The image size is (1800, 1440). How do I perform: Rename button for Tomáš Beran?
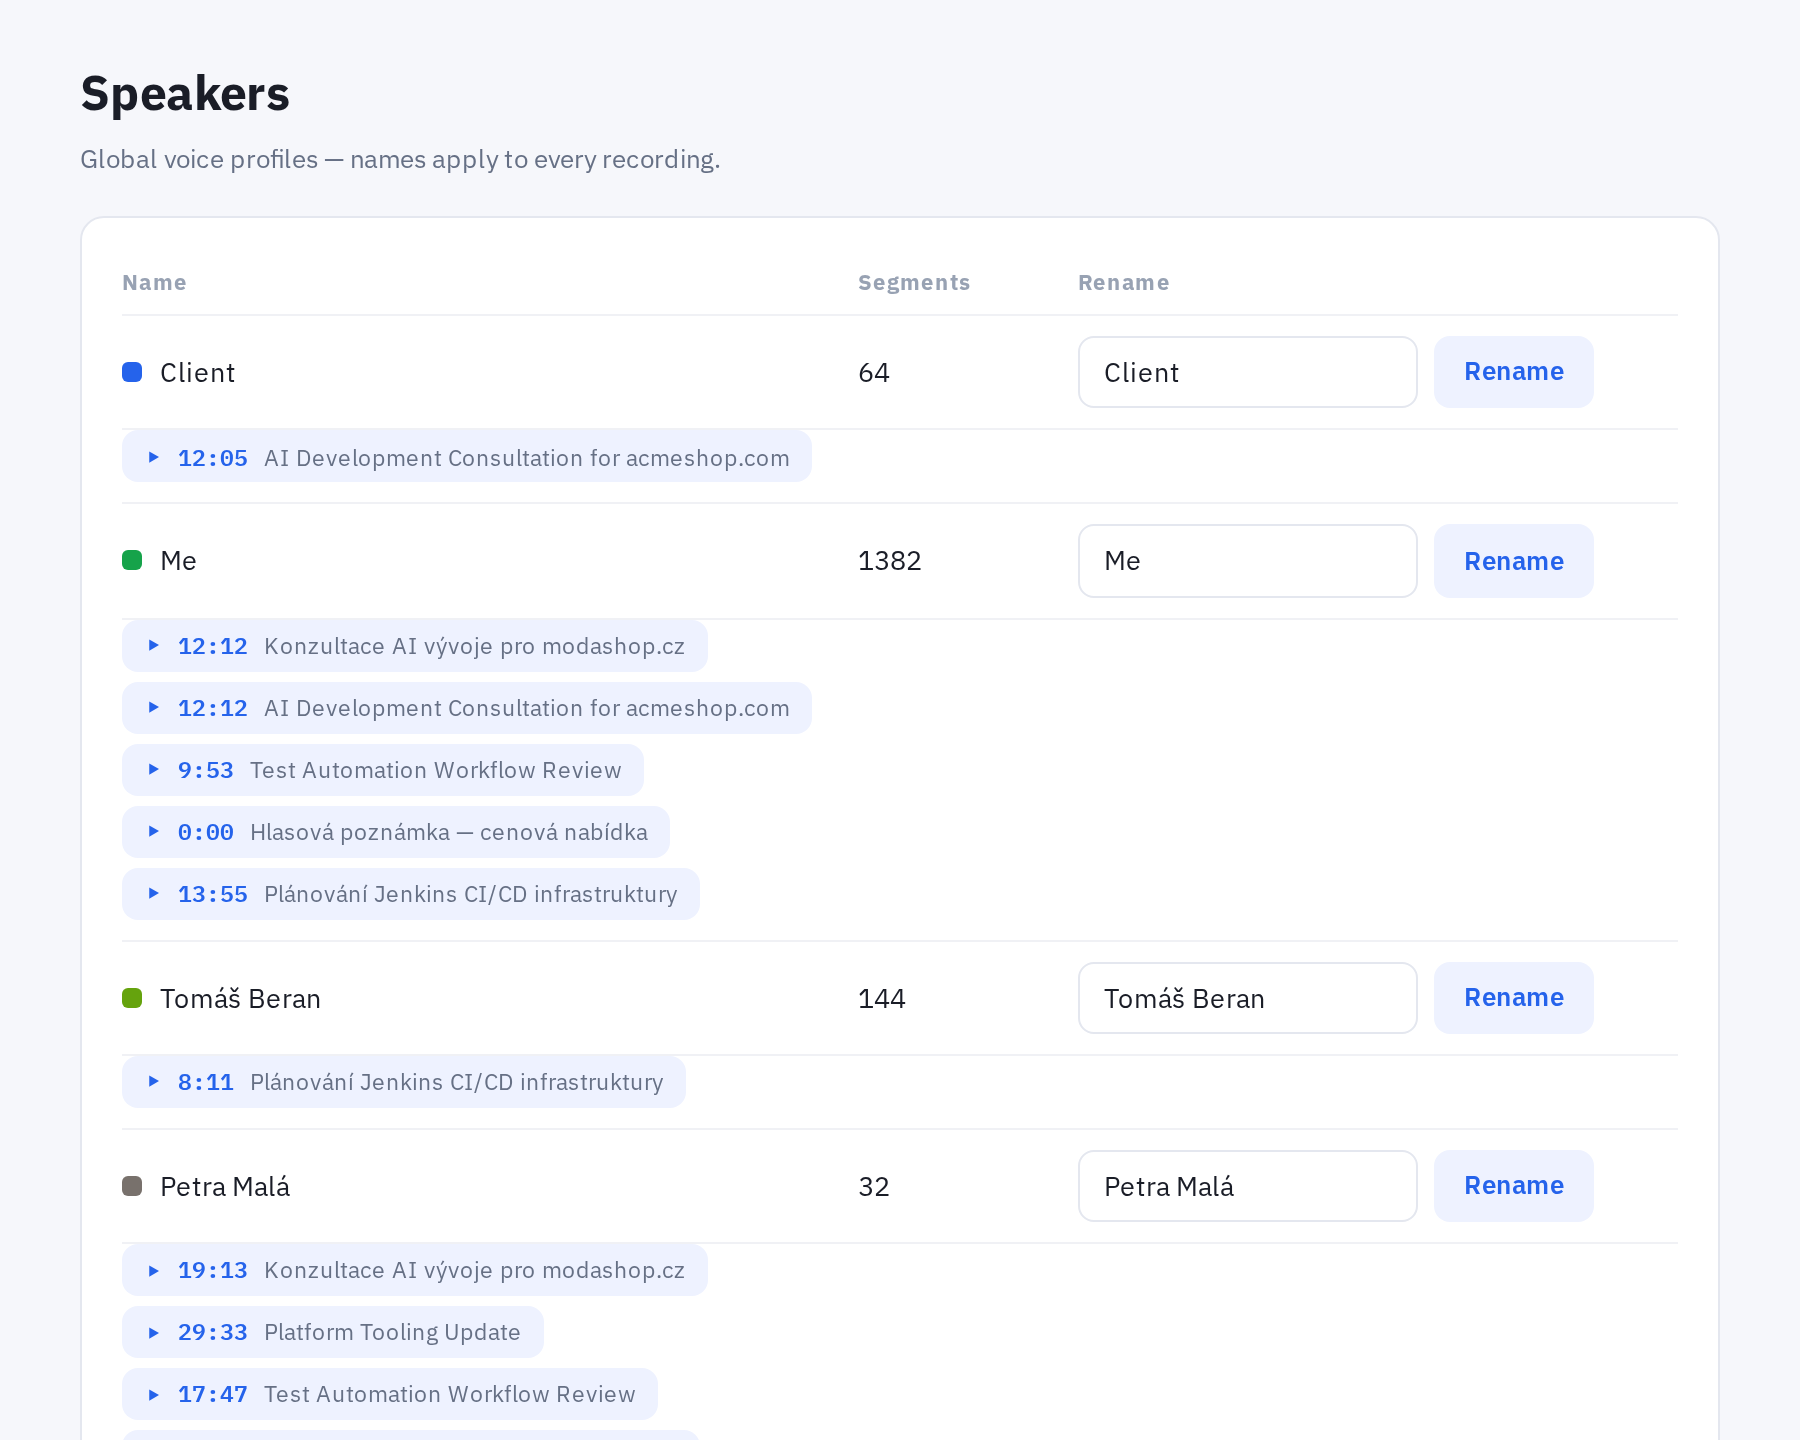[1513, 997]
